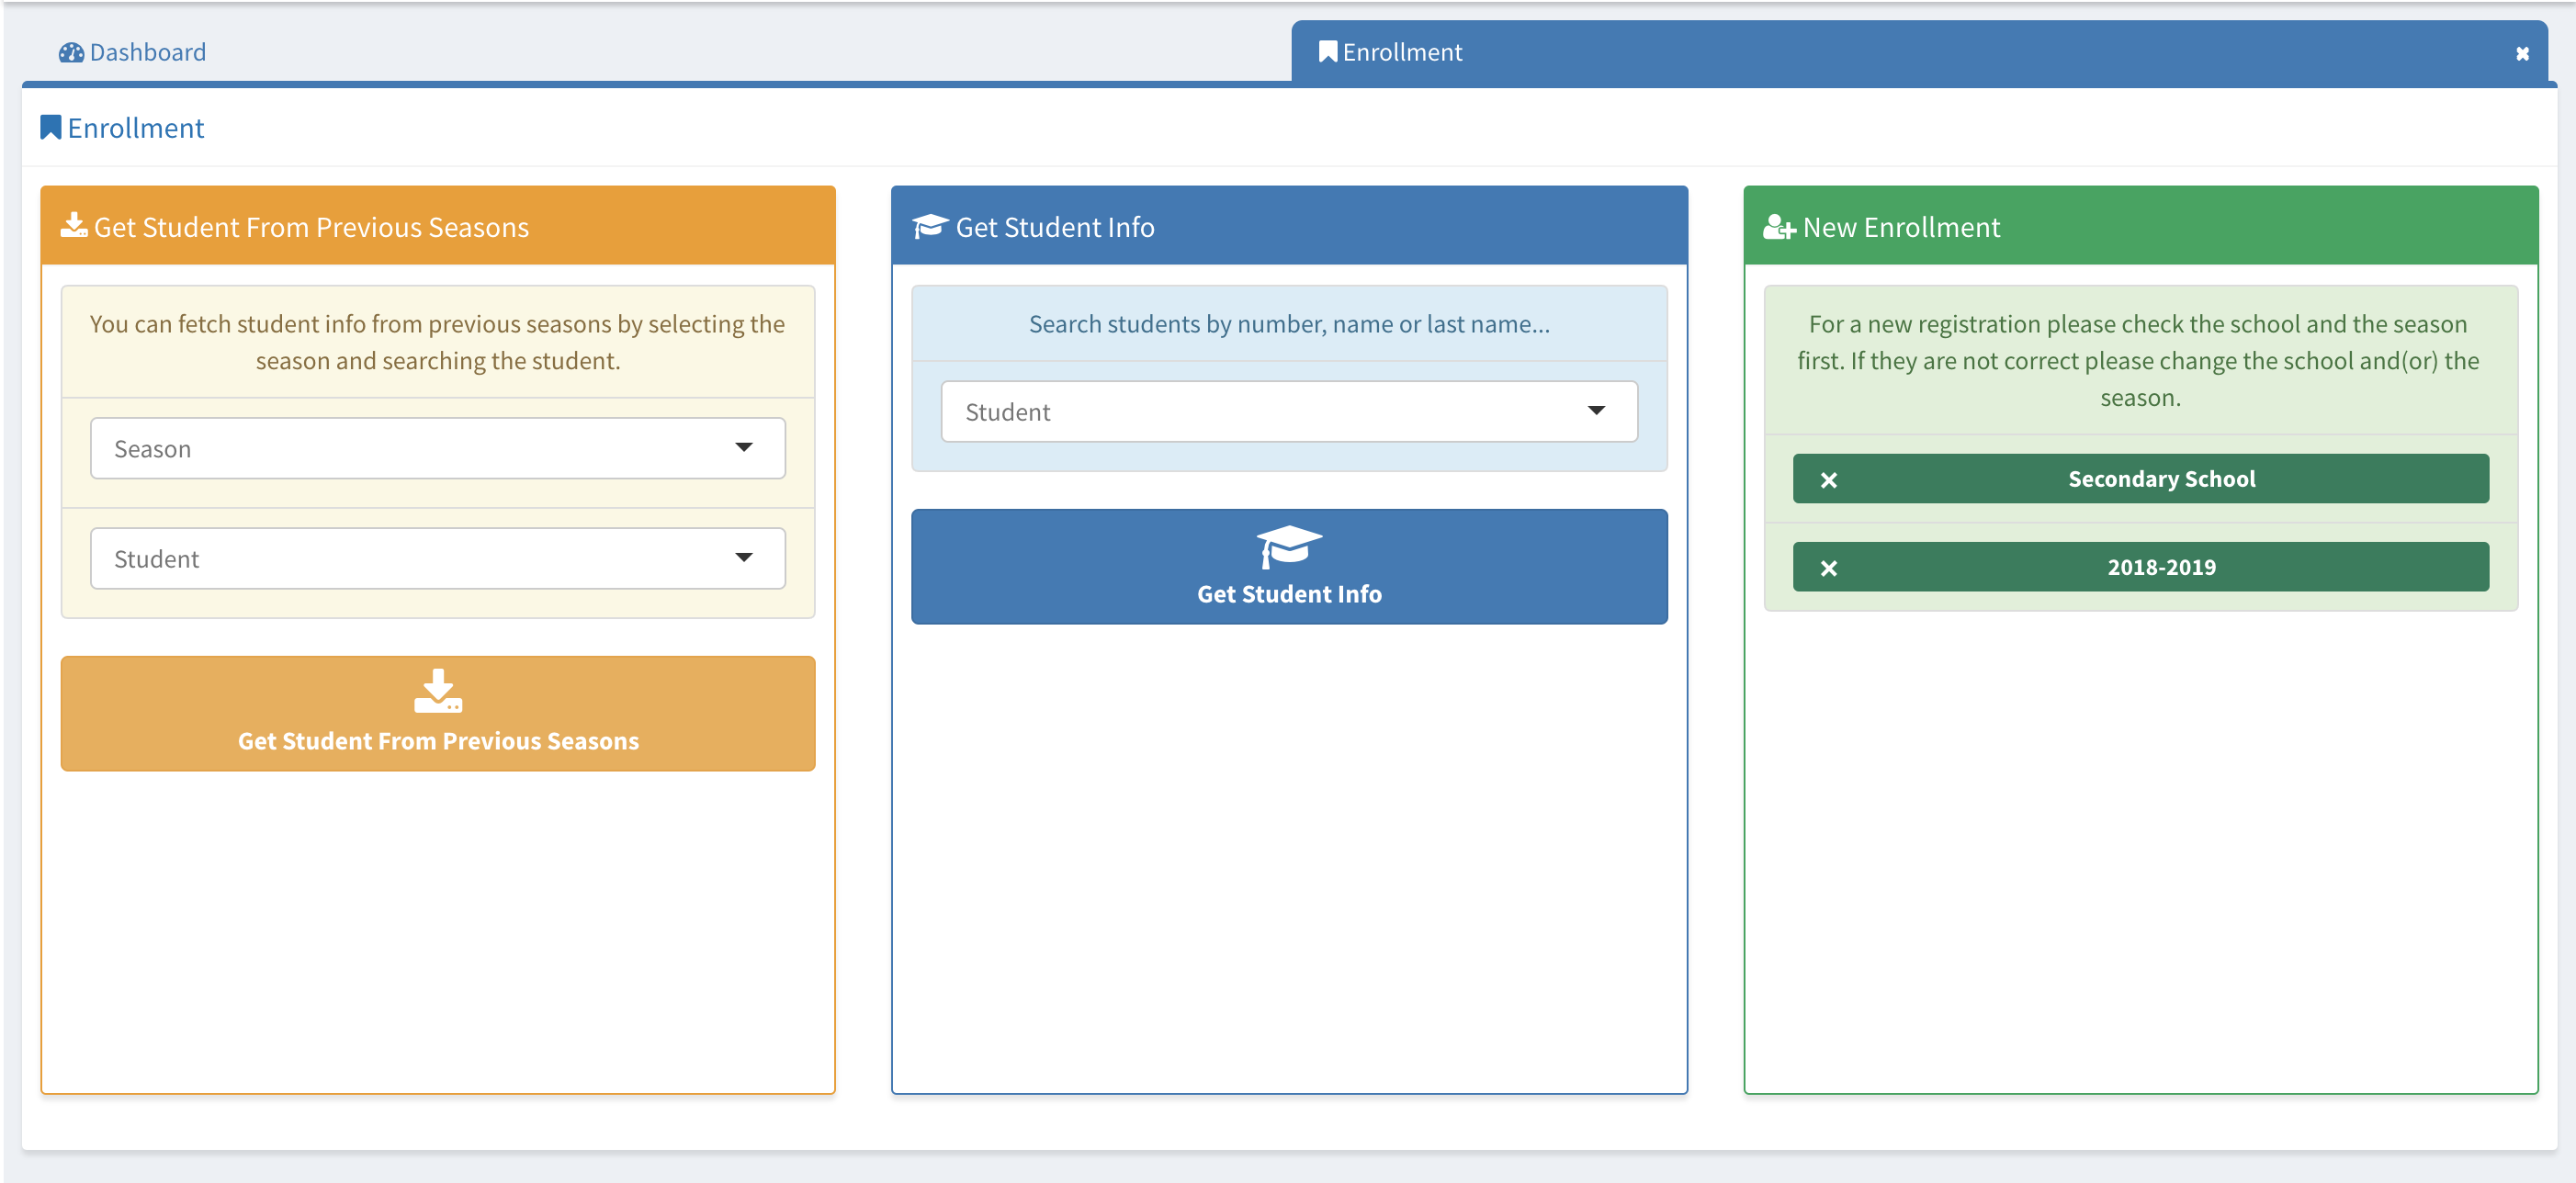Click the Get Student Info panel header
2576x1183 pixels.
pyautogui.click(x=1288, y=226)
